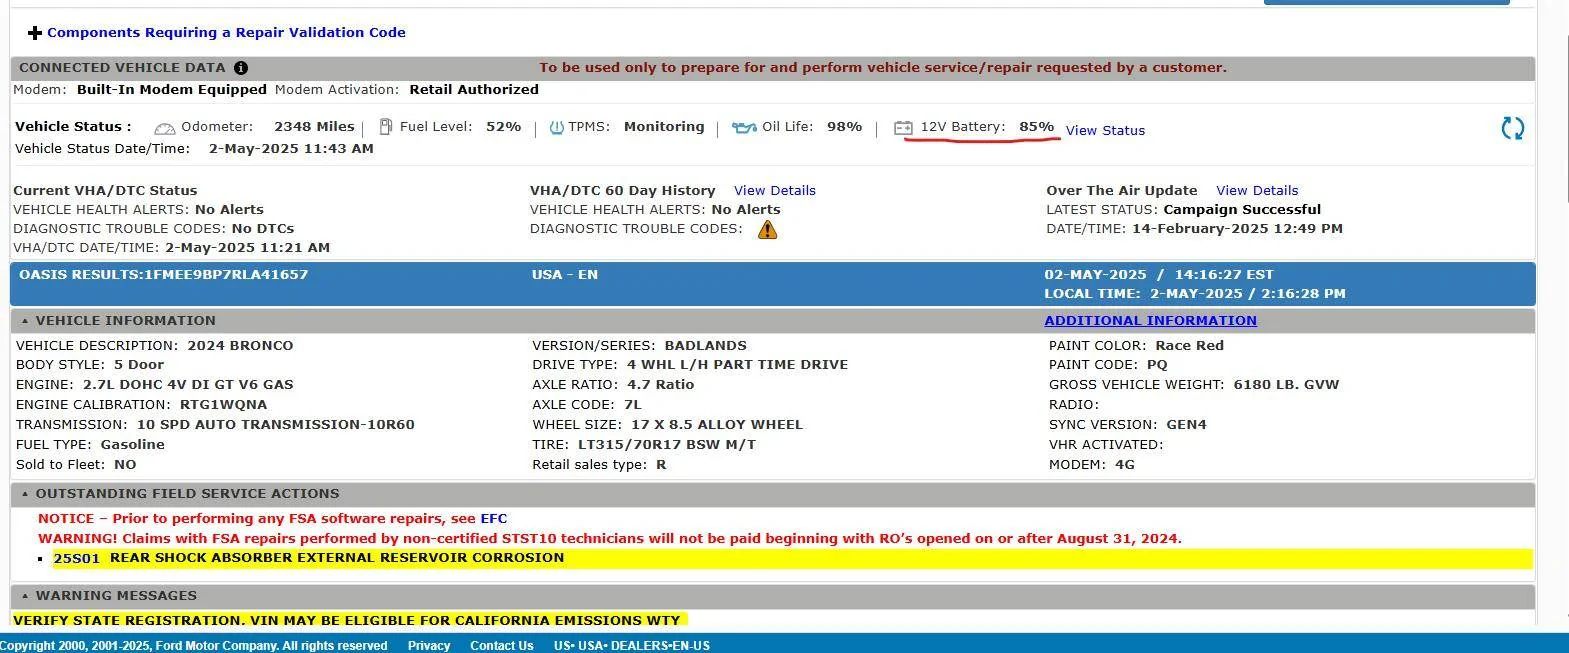
Task: Collapse the VEHICLE INFORMATION section
Action: (x=25, y=321)
